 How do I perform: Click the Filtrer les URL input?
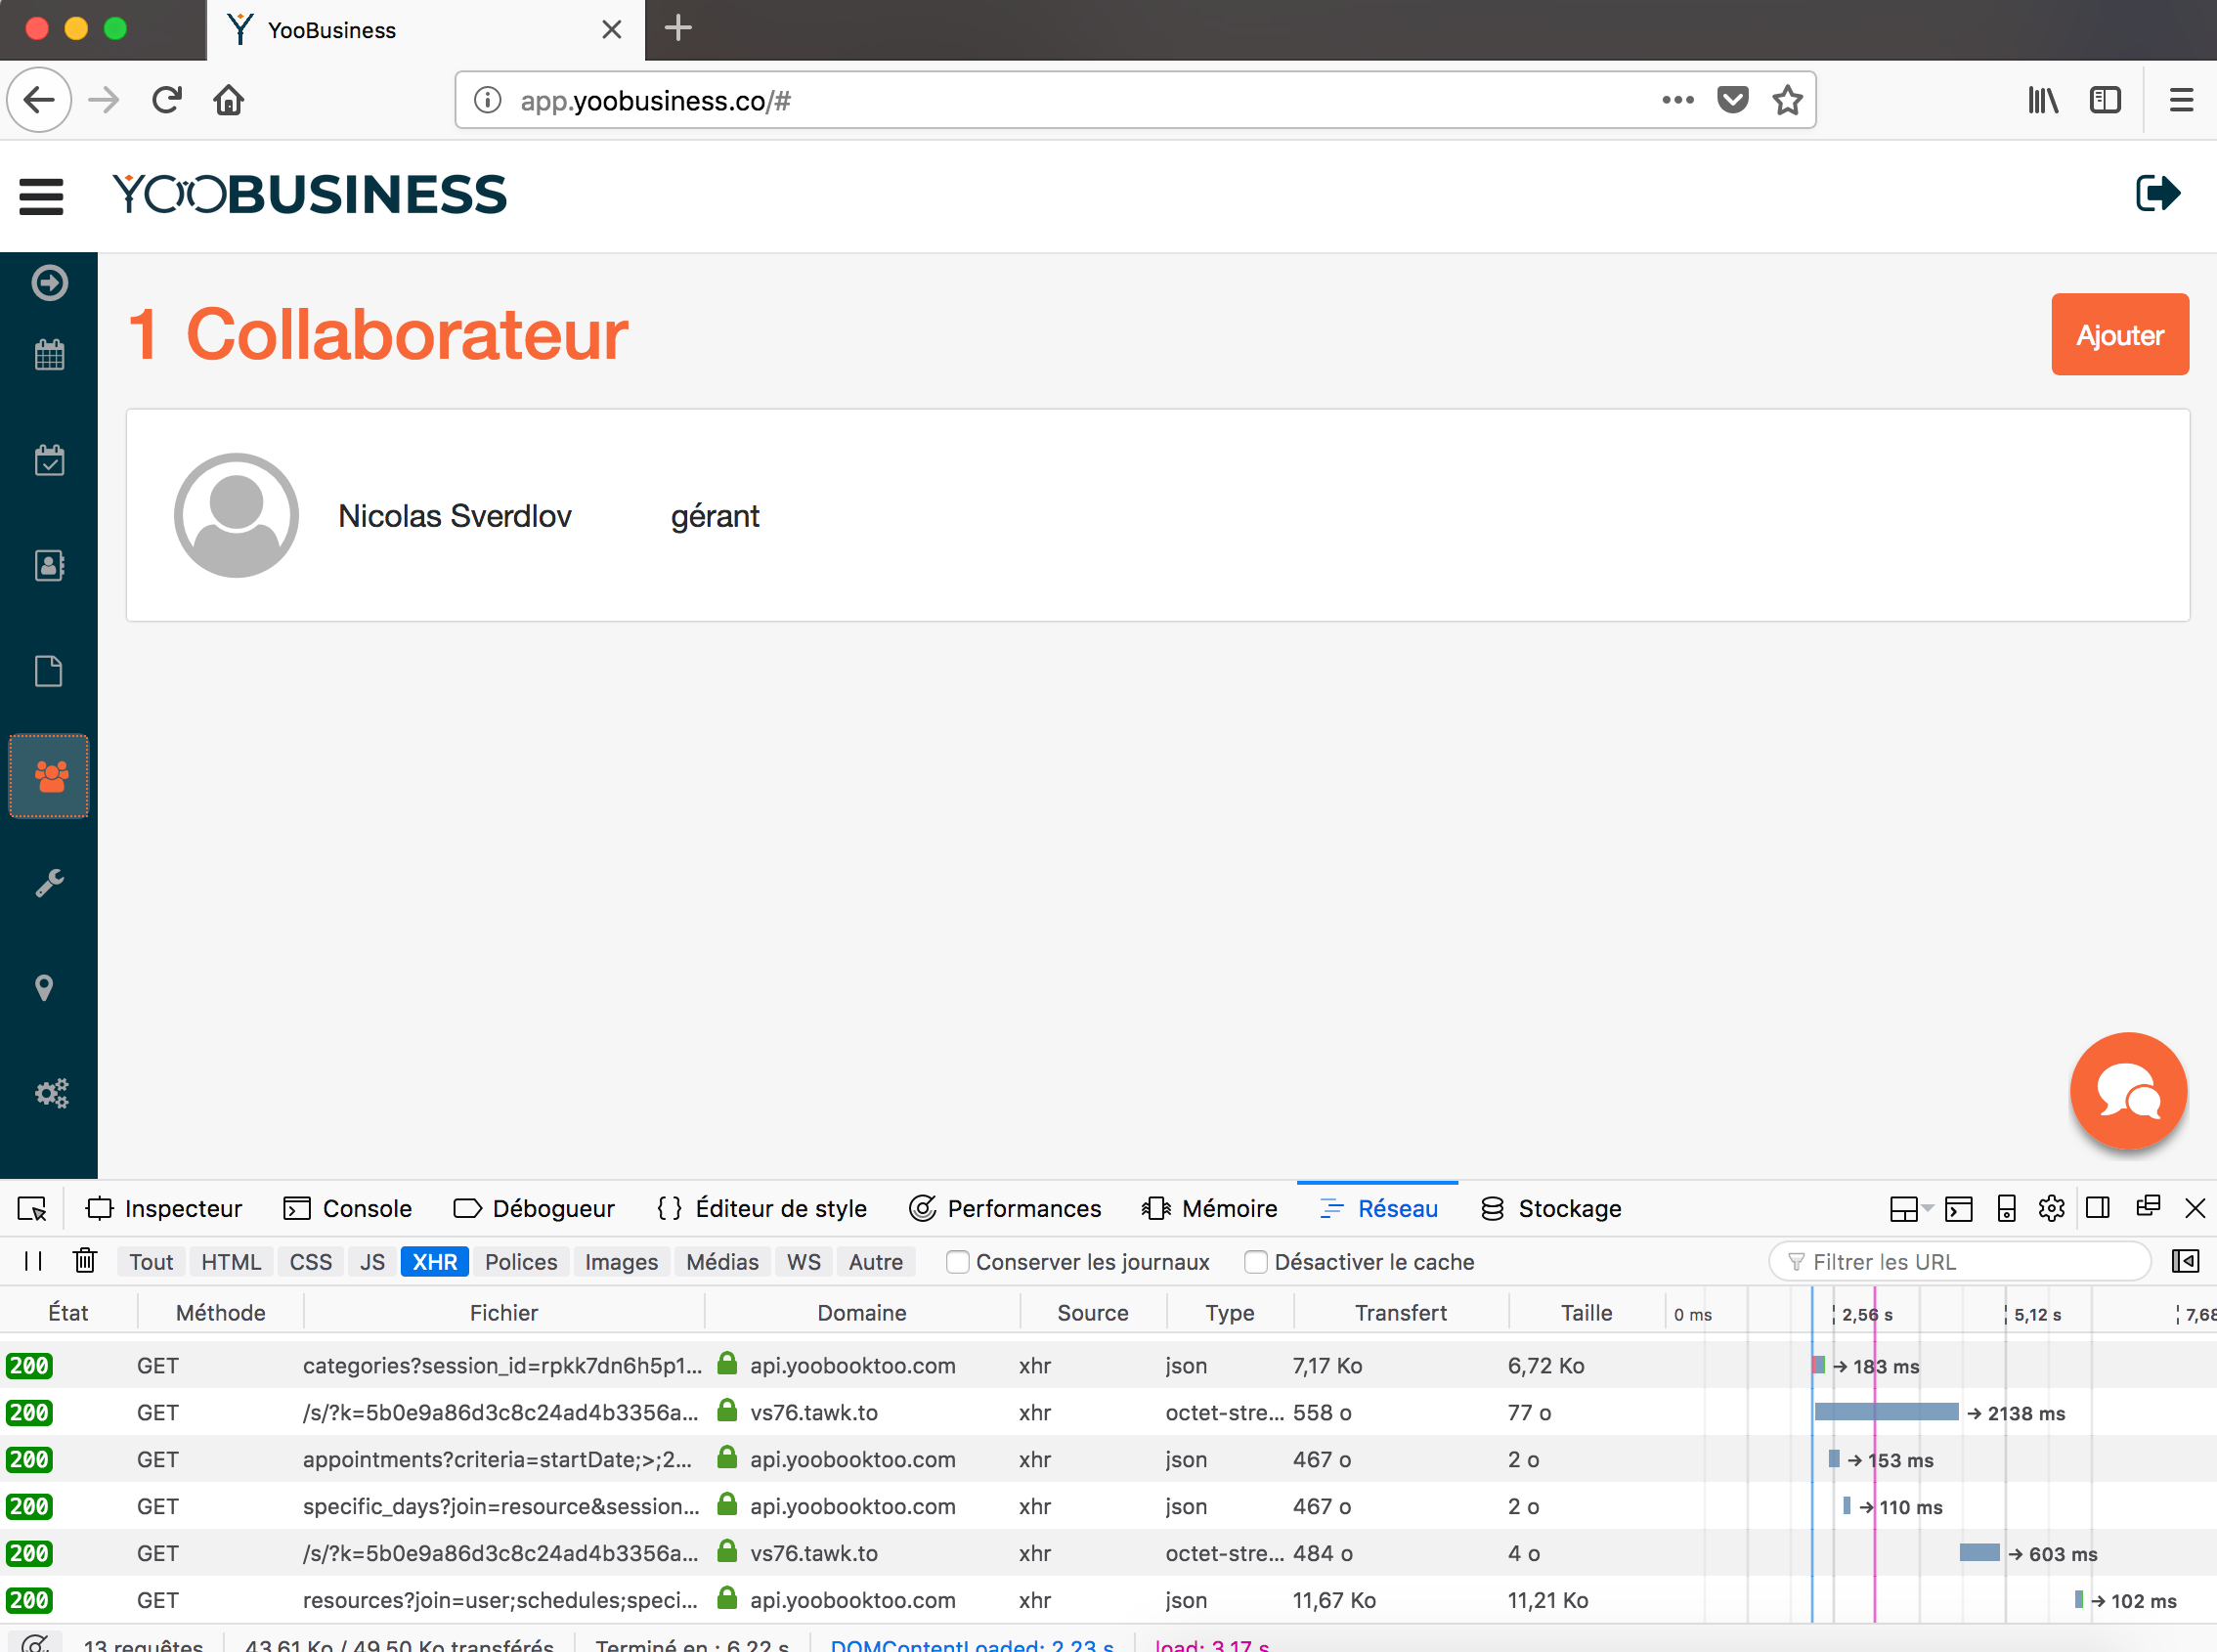(x=1960, y=1262)
